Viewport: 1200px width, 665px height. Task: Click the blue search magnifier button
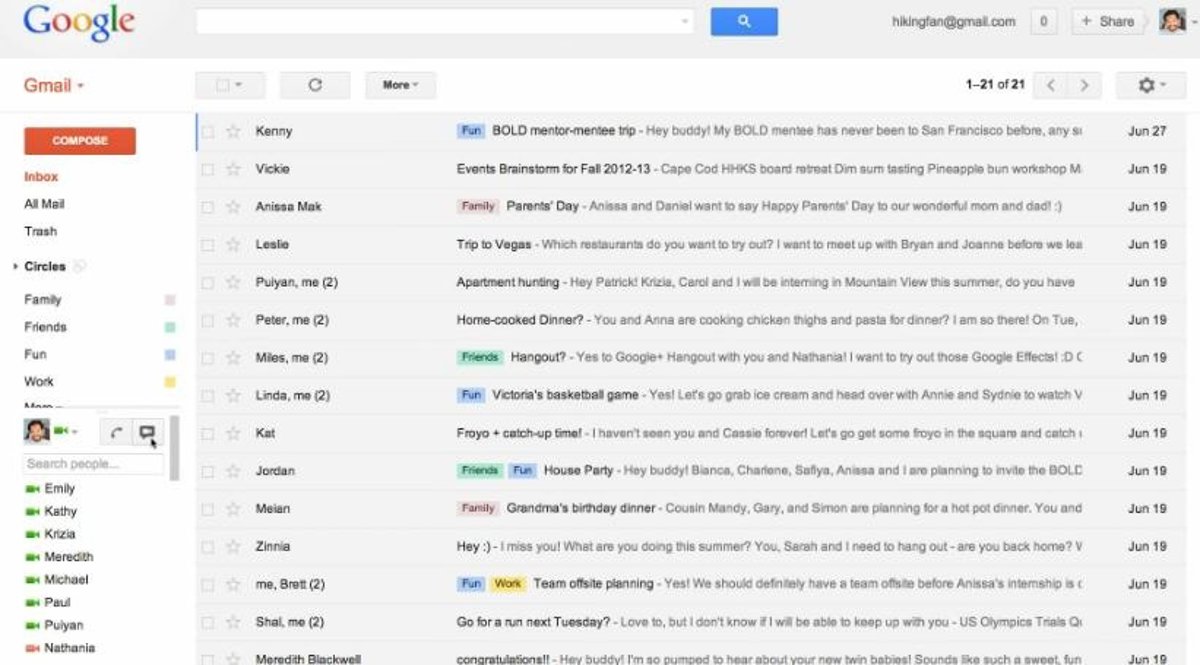click(743, 21)
